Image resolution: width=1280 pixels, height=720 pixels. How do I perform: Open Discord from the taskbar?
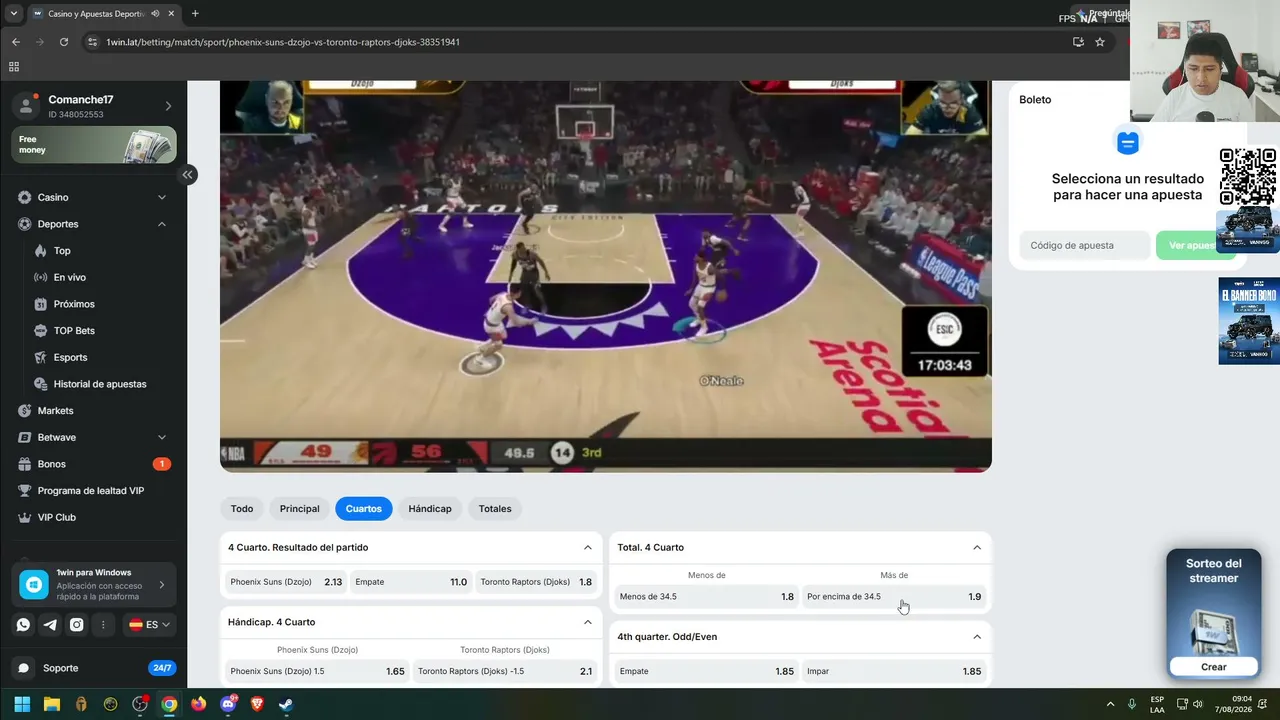228,704
